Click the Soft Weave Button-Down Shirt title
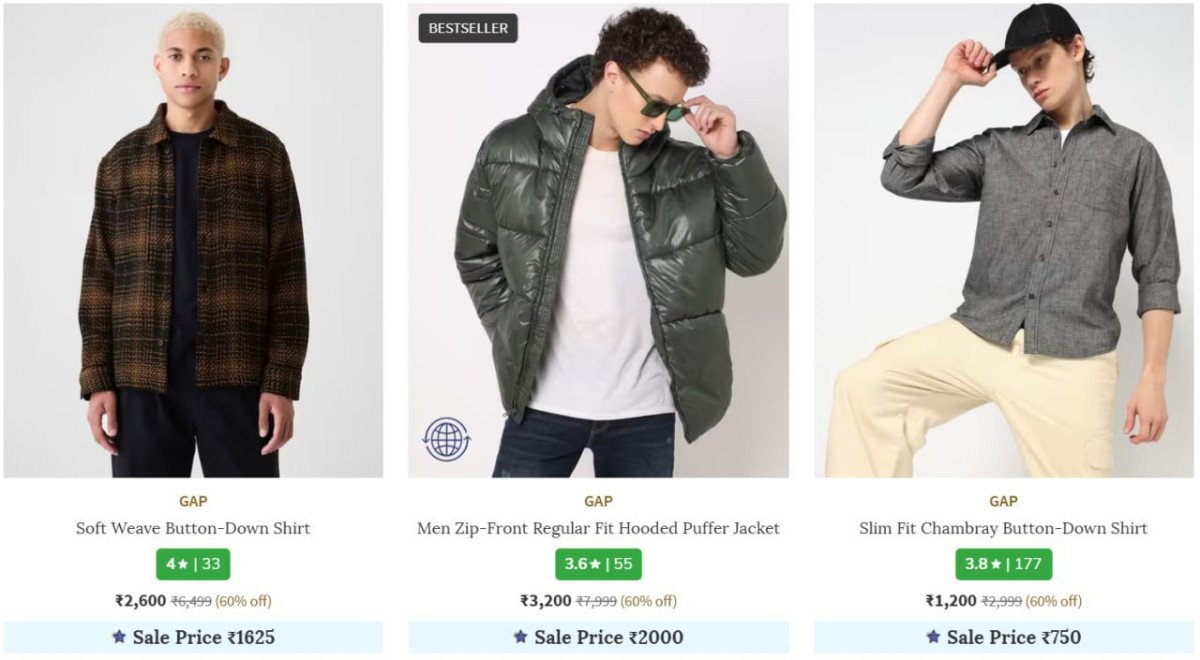Screen dimensions: 1200x660 [x=193, y=528]
